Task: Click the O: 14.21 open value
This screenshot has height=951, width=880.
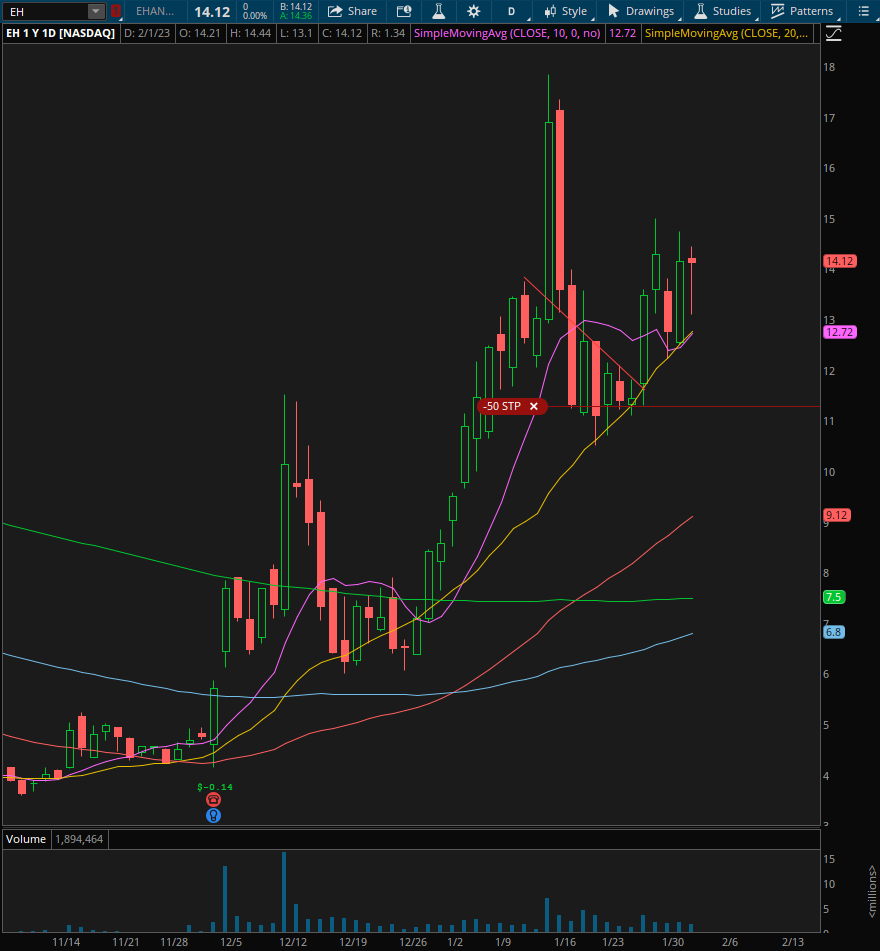Action: [x=200, y=33]
